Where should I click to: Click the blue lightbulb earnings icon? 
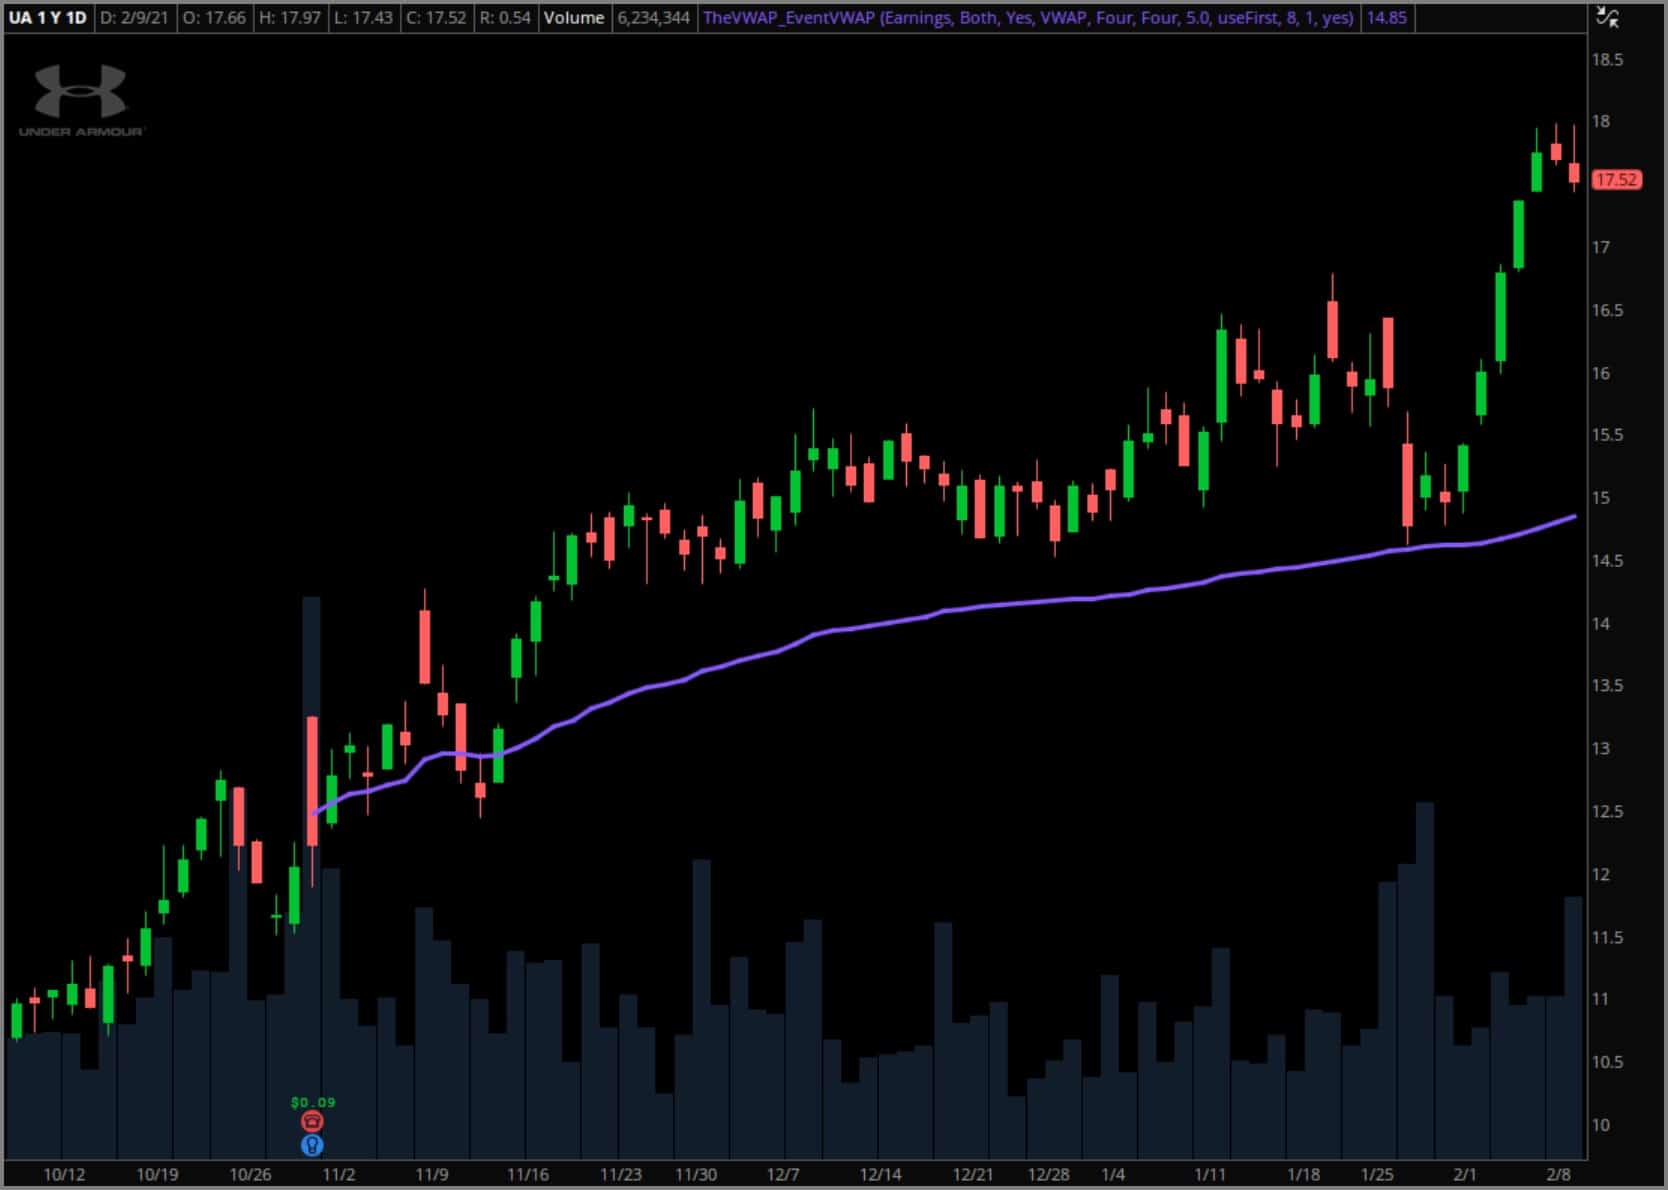coord(312,1145)
